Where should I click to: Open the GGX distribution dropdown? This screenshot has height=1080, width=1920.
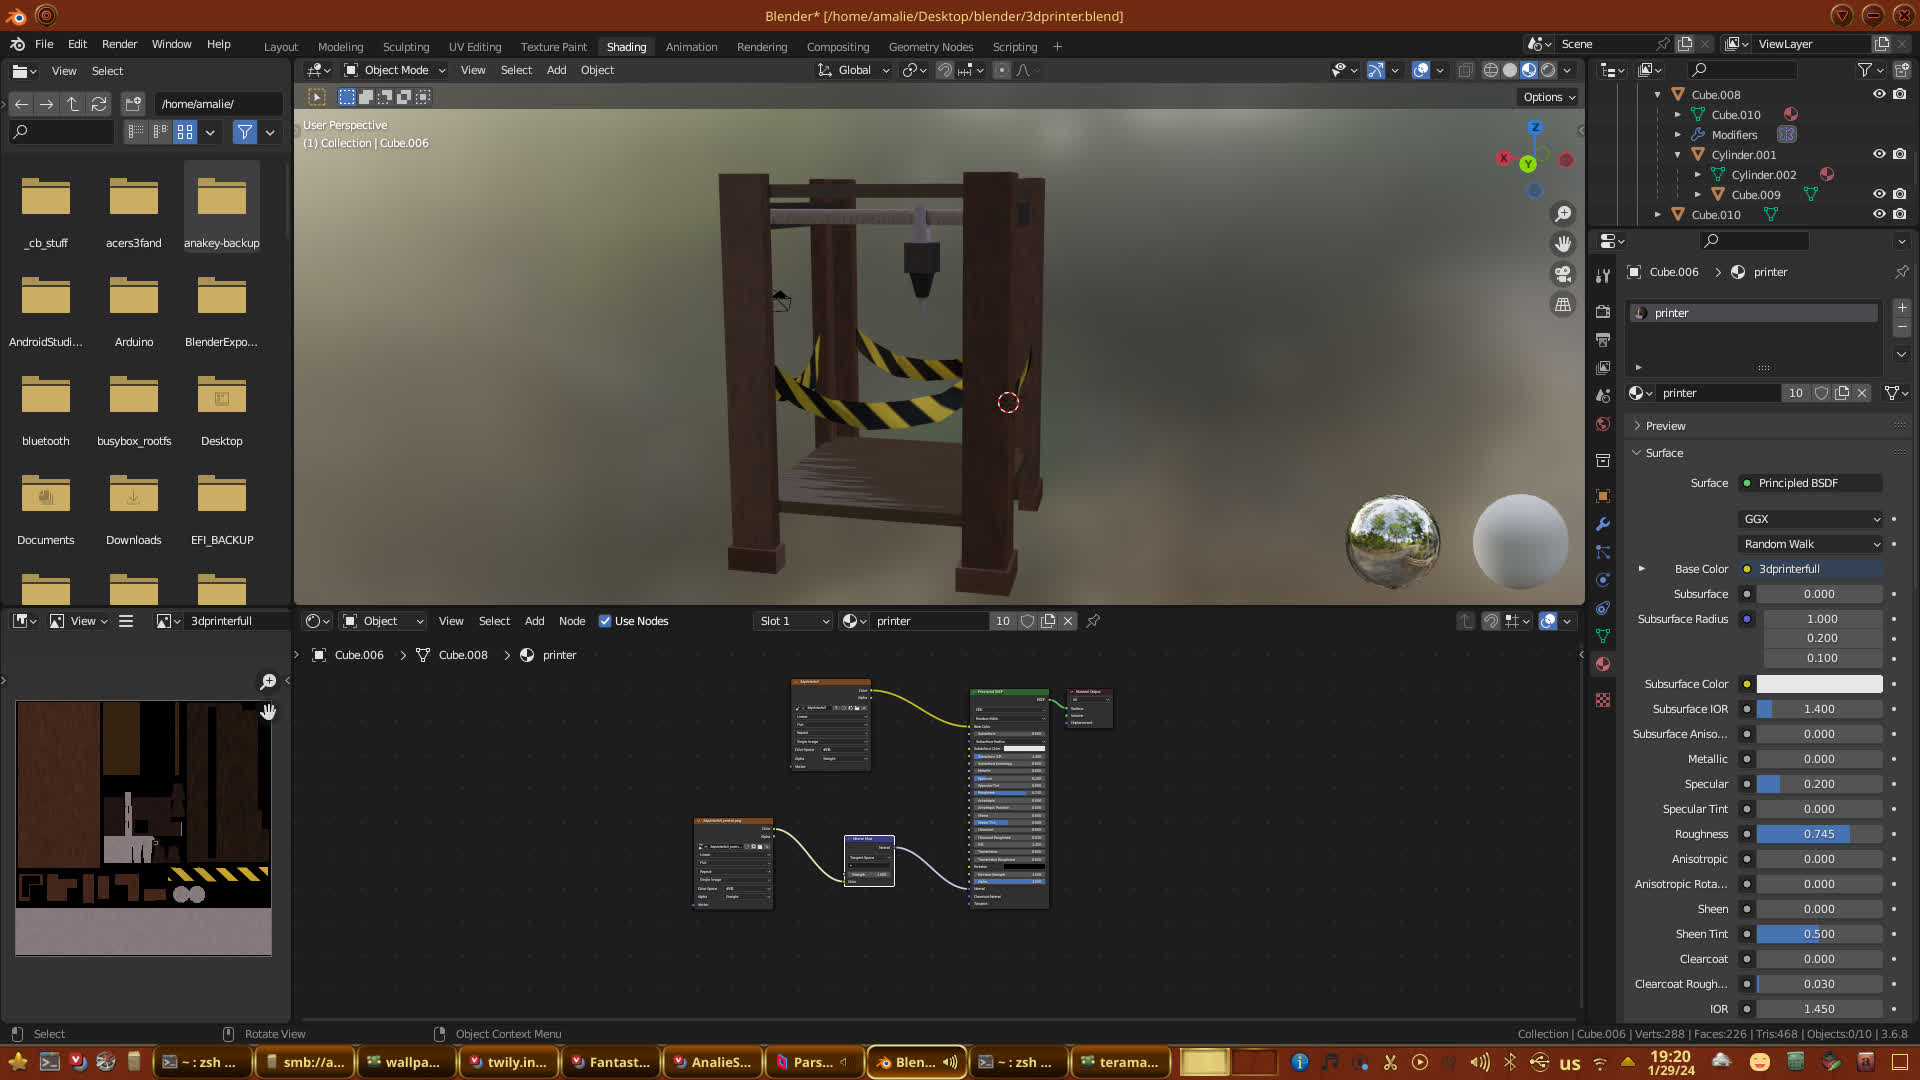(1811, 519)
